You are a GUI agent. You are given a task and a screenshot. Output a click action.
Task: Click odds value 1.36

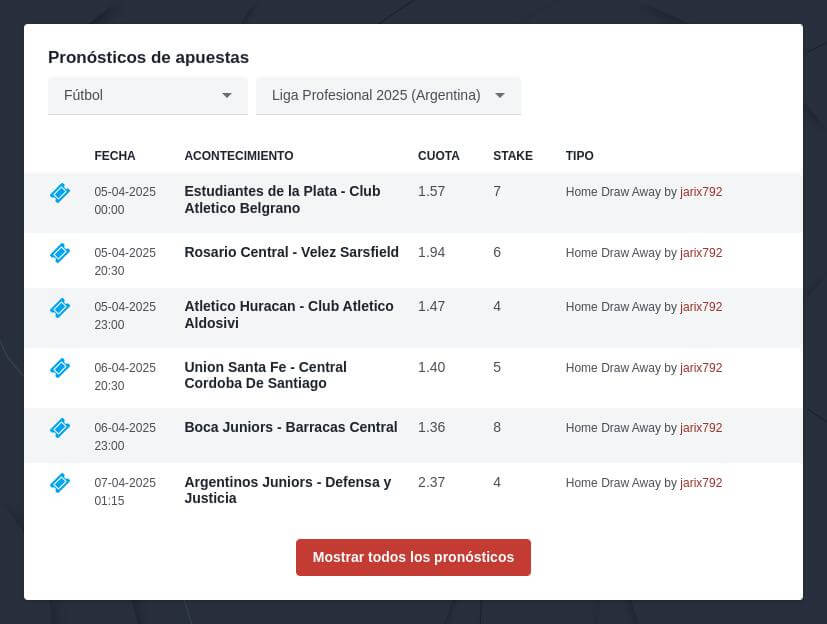pyautogui.click(x=431, y=427)
